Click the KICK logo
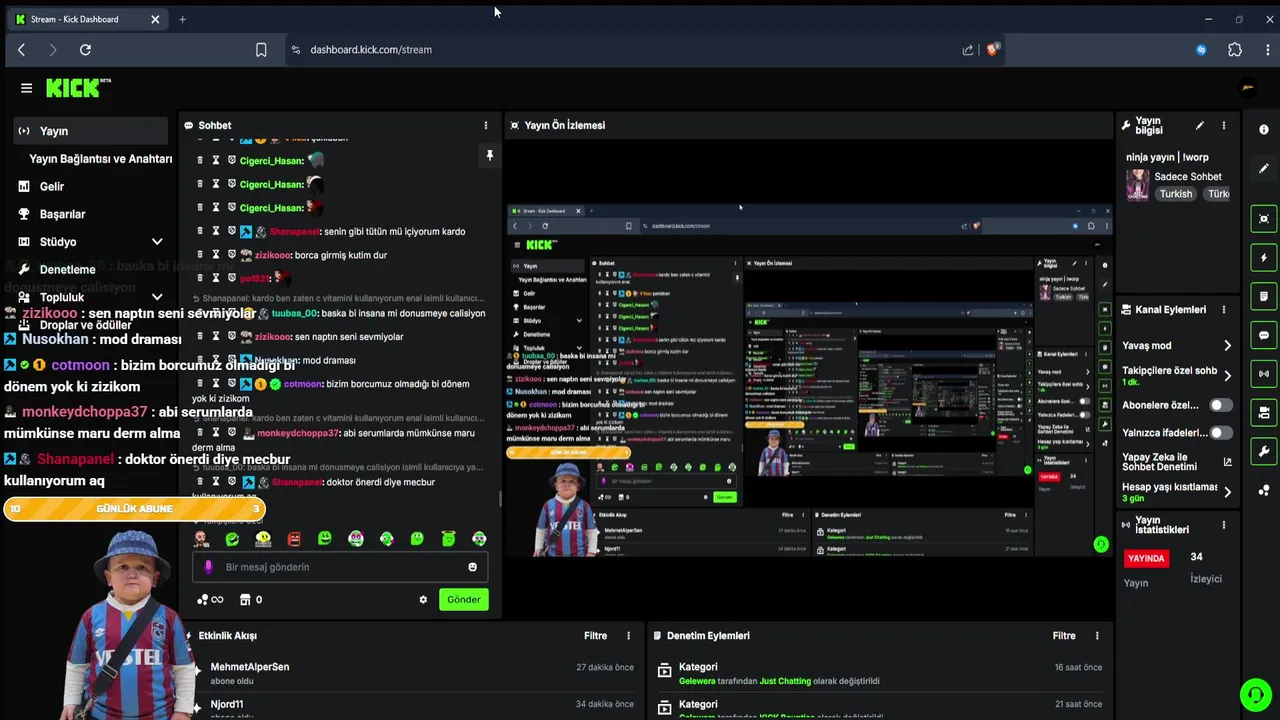1280x720 pixels. tap(78, 88)
